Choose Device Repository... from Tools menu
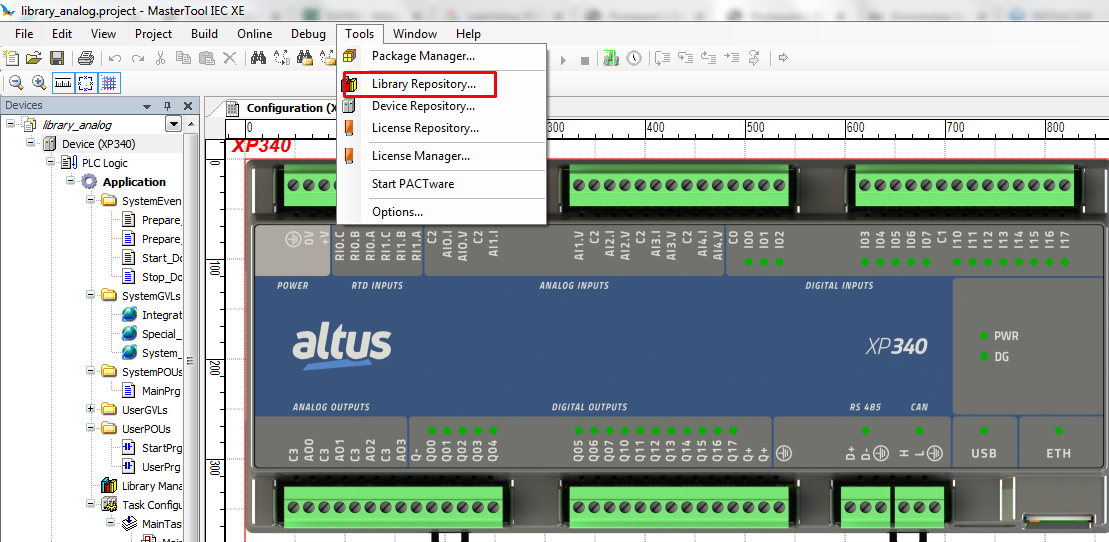 [x=441, y=106]
